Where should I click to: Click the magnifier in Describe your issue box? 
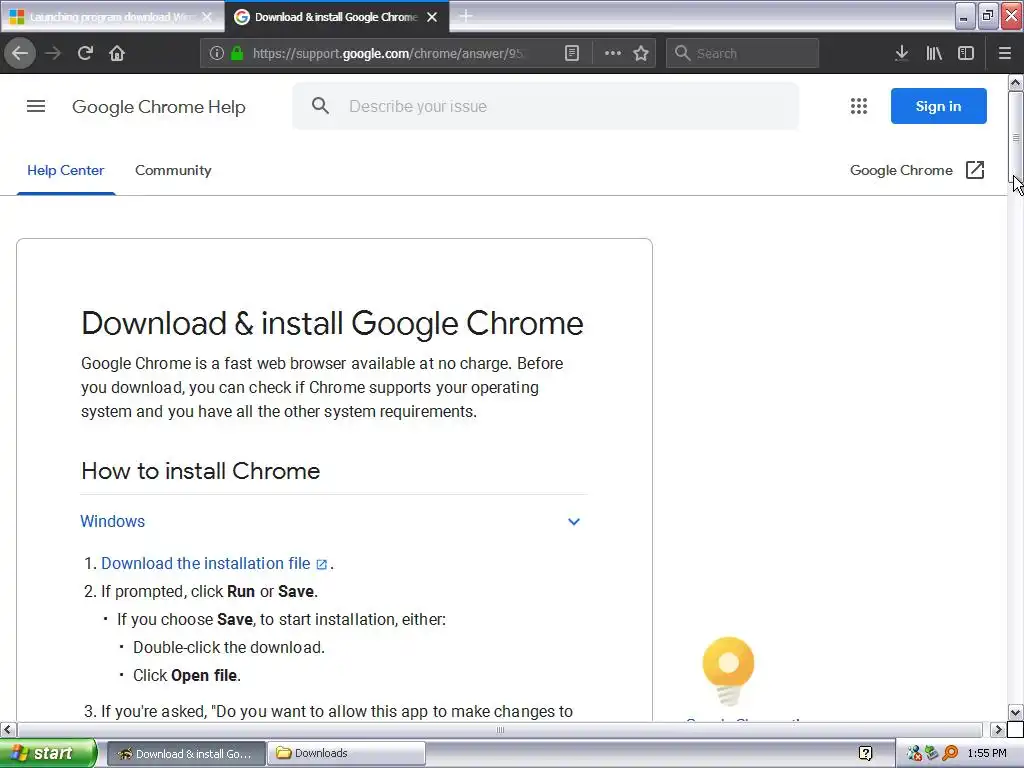click(320, 106)
